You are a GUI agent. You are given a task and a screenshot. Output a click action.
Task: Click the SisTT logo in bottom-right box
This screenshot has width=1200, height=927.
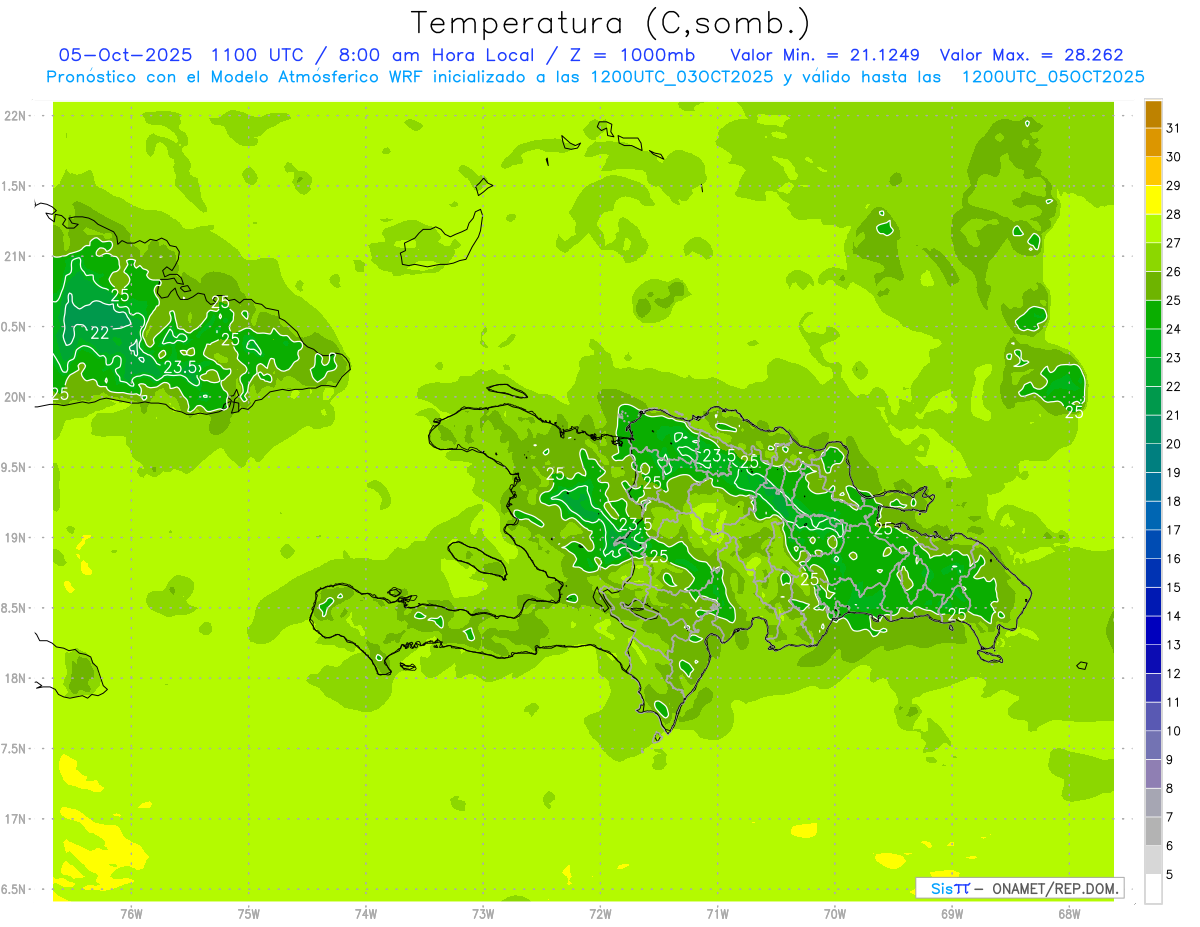[x=949, y=888]
